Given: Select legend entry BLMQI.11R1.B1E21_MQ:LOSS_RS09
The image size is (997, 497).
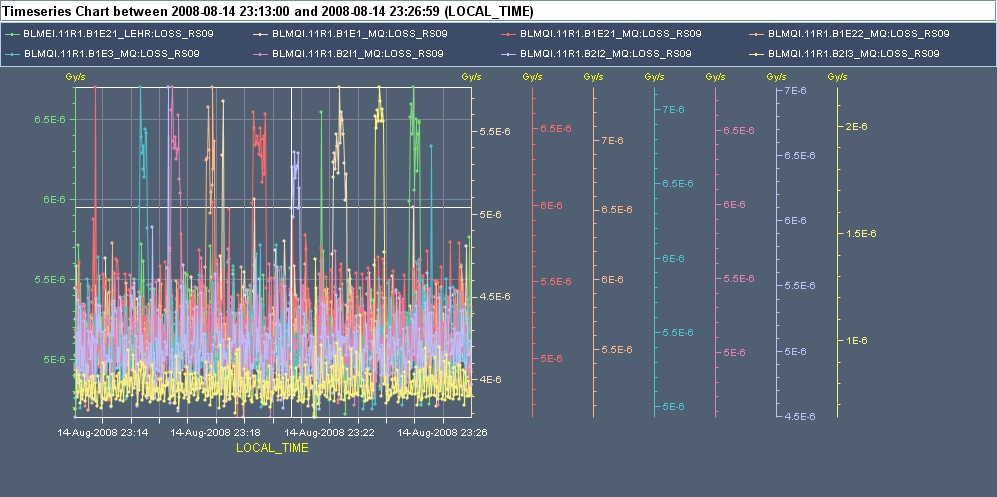Looking at the screenshot, I should 602,34.
